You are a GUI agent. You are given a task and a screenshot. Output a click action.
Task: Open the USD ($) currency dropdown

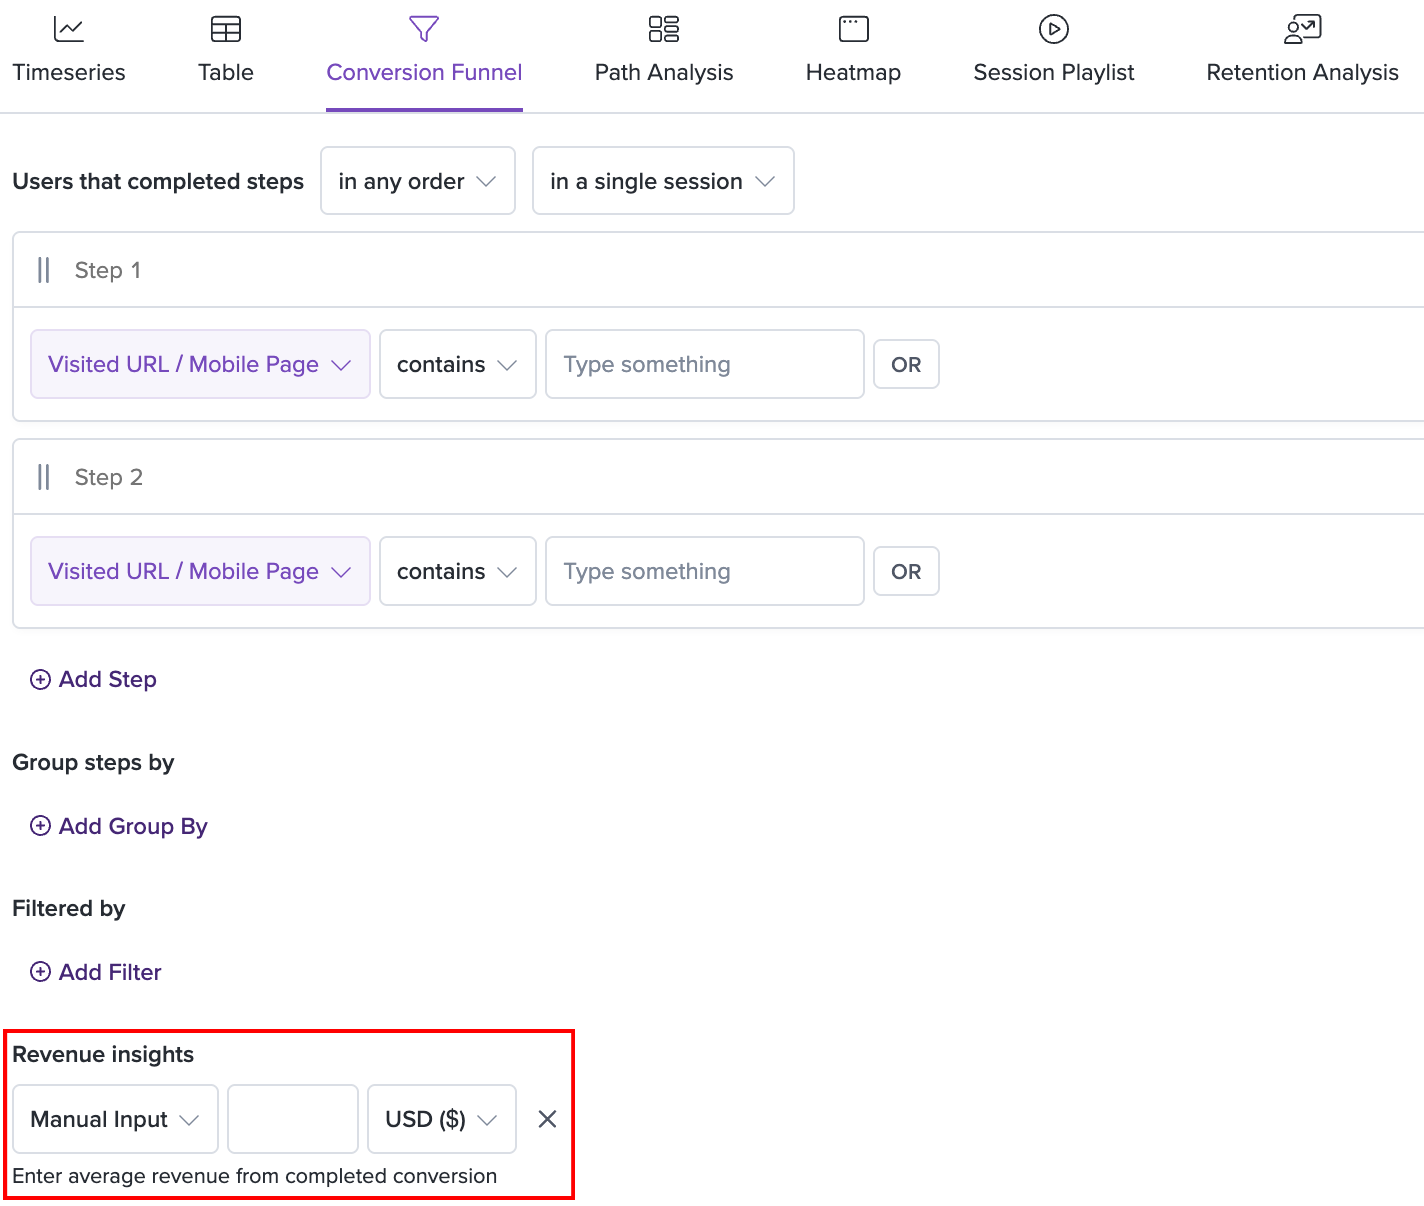click(442, 1119)
